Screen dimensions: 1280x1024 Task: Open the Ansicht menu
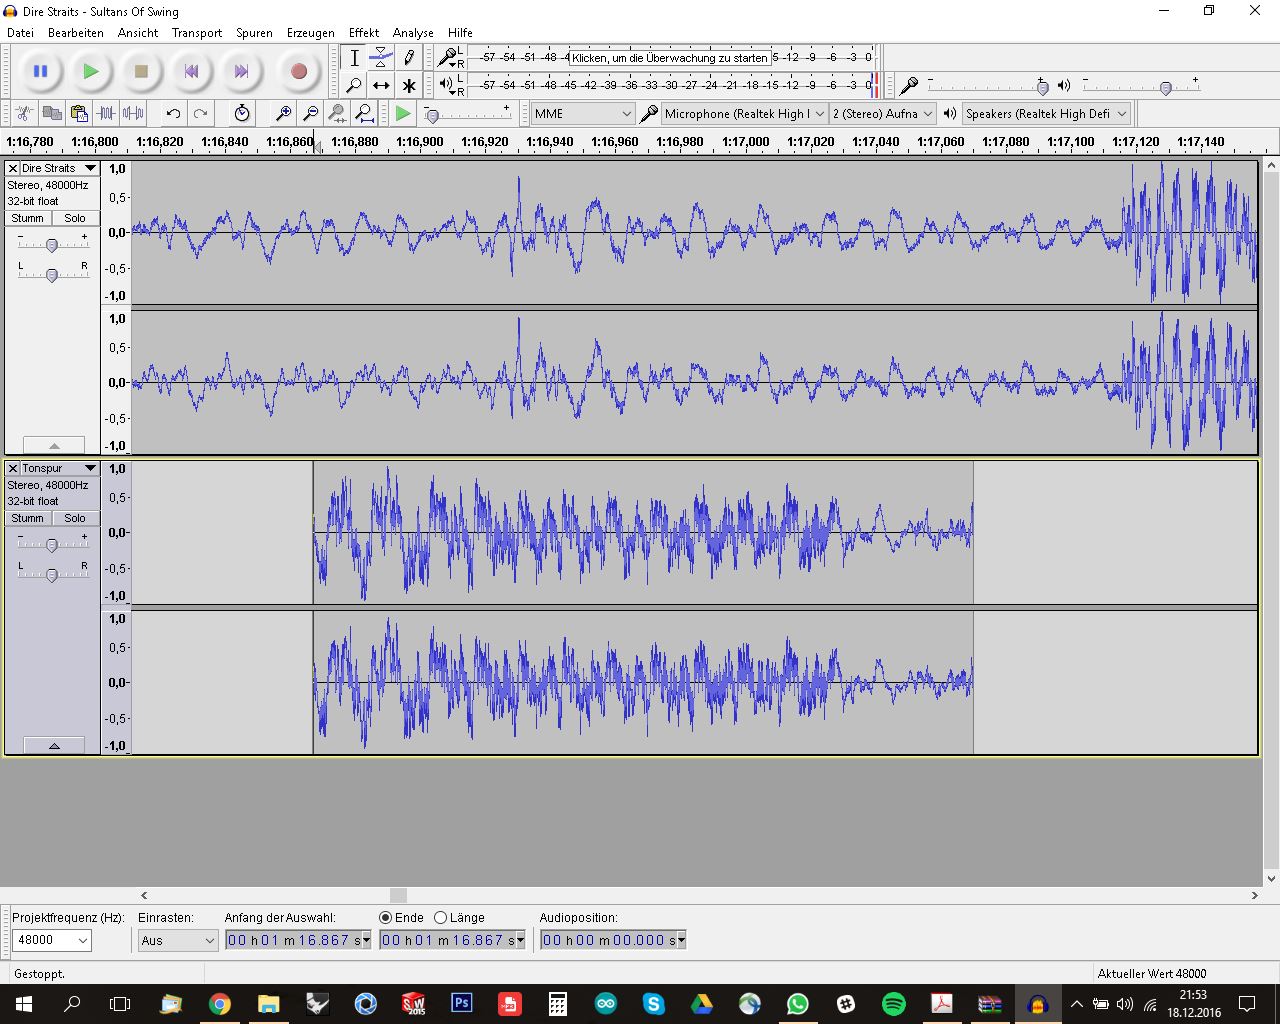(138, 32)
